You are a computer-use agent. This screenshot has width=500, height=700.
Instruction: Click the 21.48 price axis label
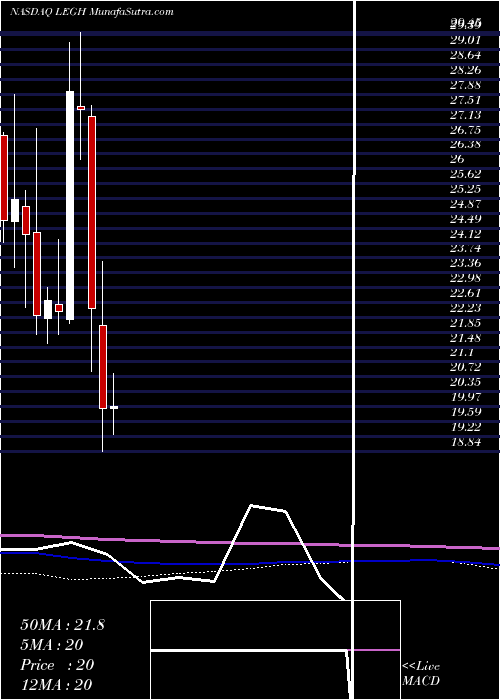click(x=465, y=338)
